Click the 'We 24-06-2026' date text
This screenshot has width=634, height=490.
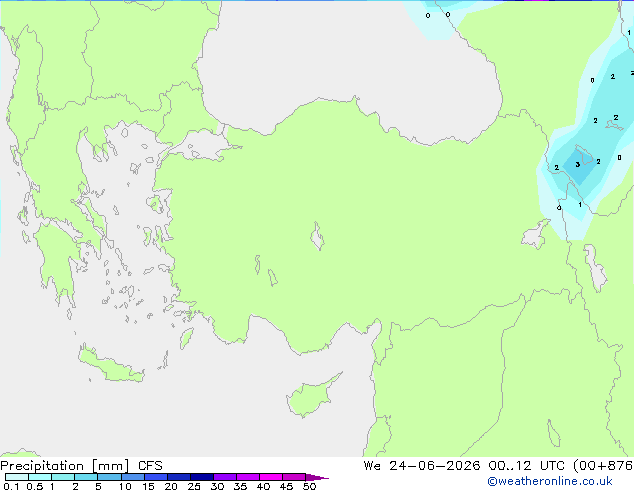pos(422,466)
